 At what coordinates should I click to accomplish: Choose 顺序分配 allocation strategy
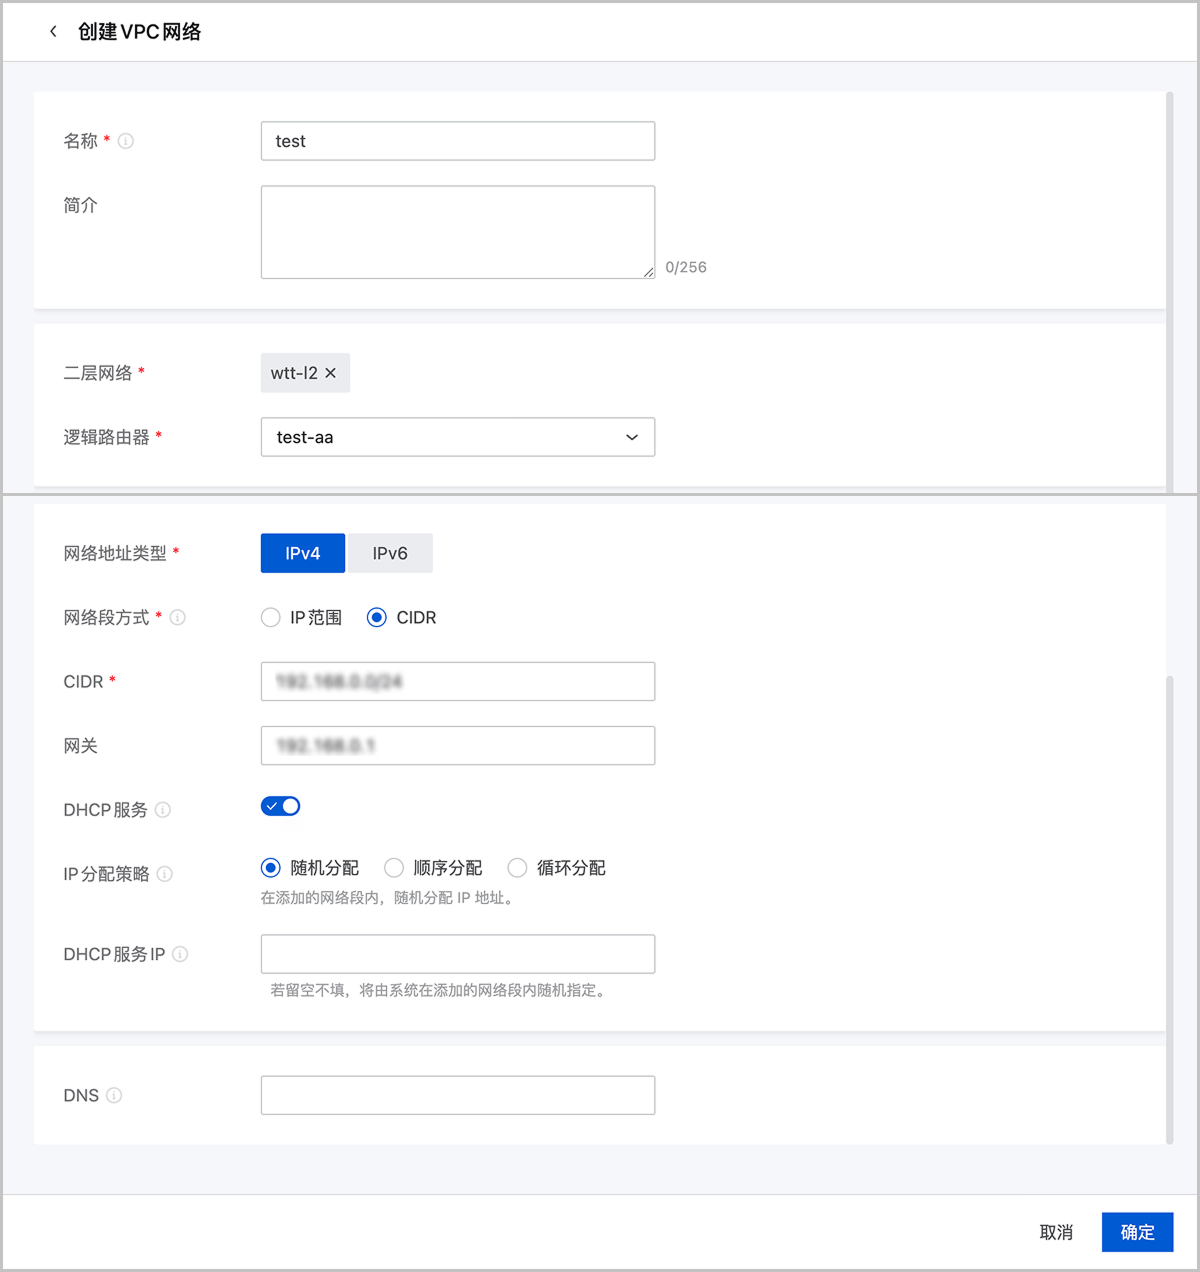[394, 868]
